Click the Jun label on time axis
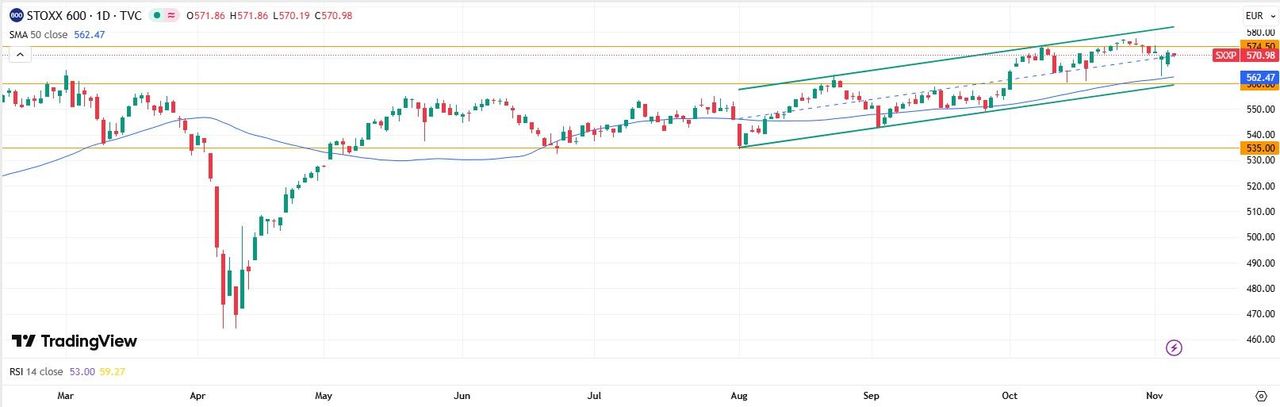Viewport: 1280px width, 407px height. pyautogui.click(x=461, y=395)
